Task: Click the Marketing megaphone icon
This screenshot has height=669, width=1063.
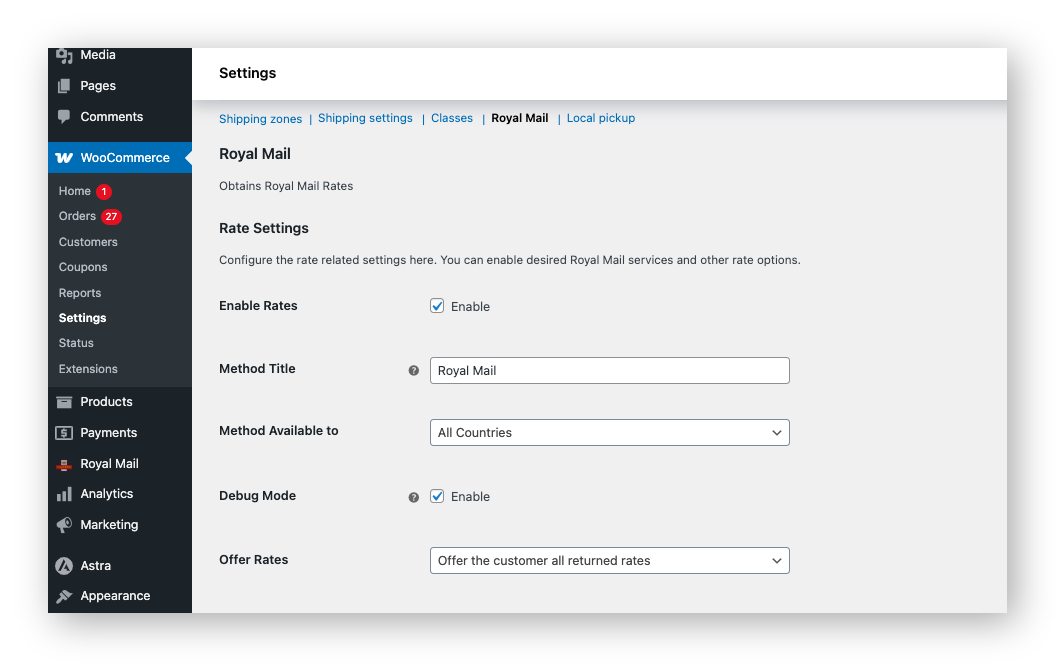Action: [x=64, y=525]
